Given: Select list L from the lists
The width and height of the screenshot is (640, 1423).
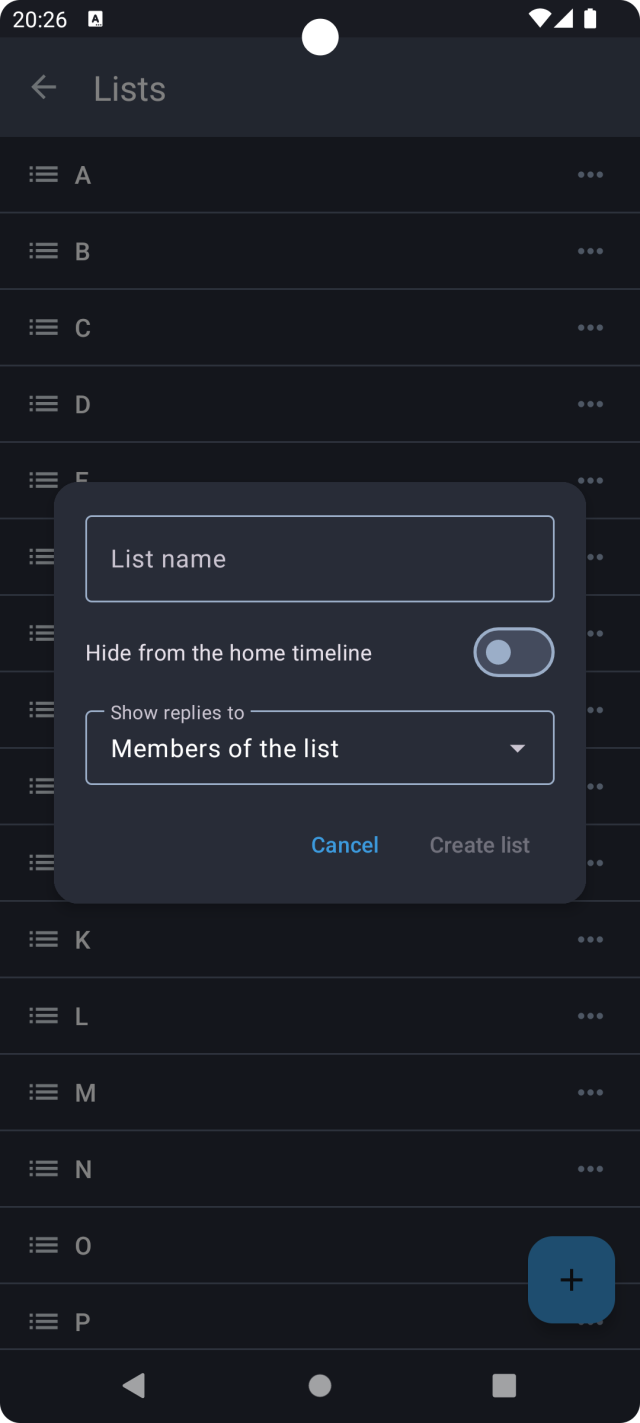Looking at the screenshot, I should coord(82,1016).
